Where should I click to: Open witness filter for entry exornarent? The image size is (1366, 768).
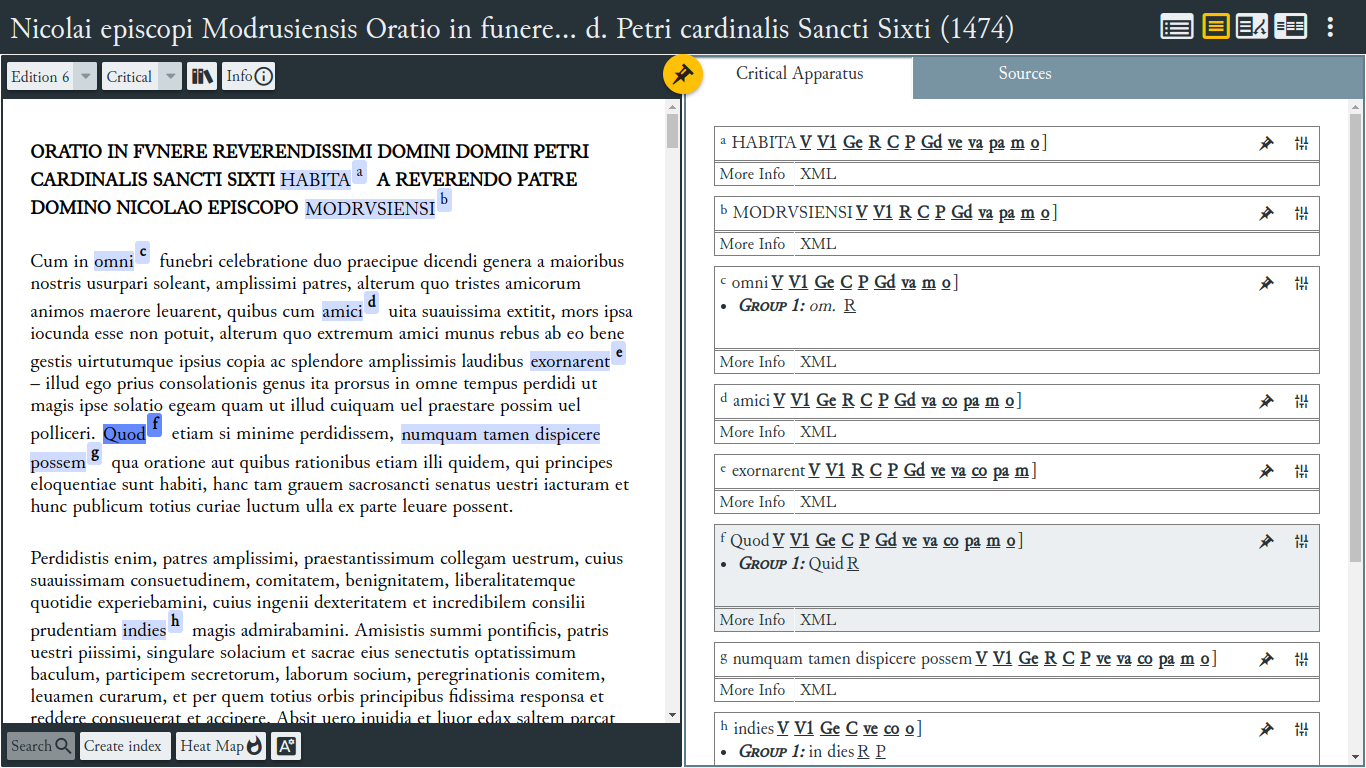1301,471
